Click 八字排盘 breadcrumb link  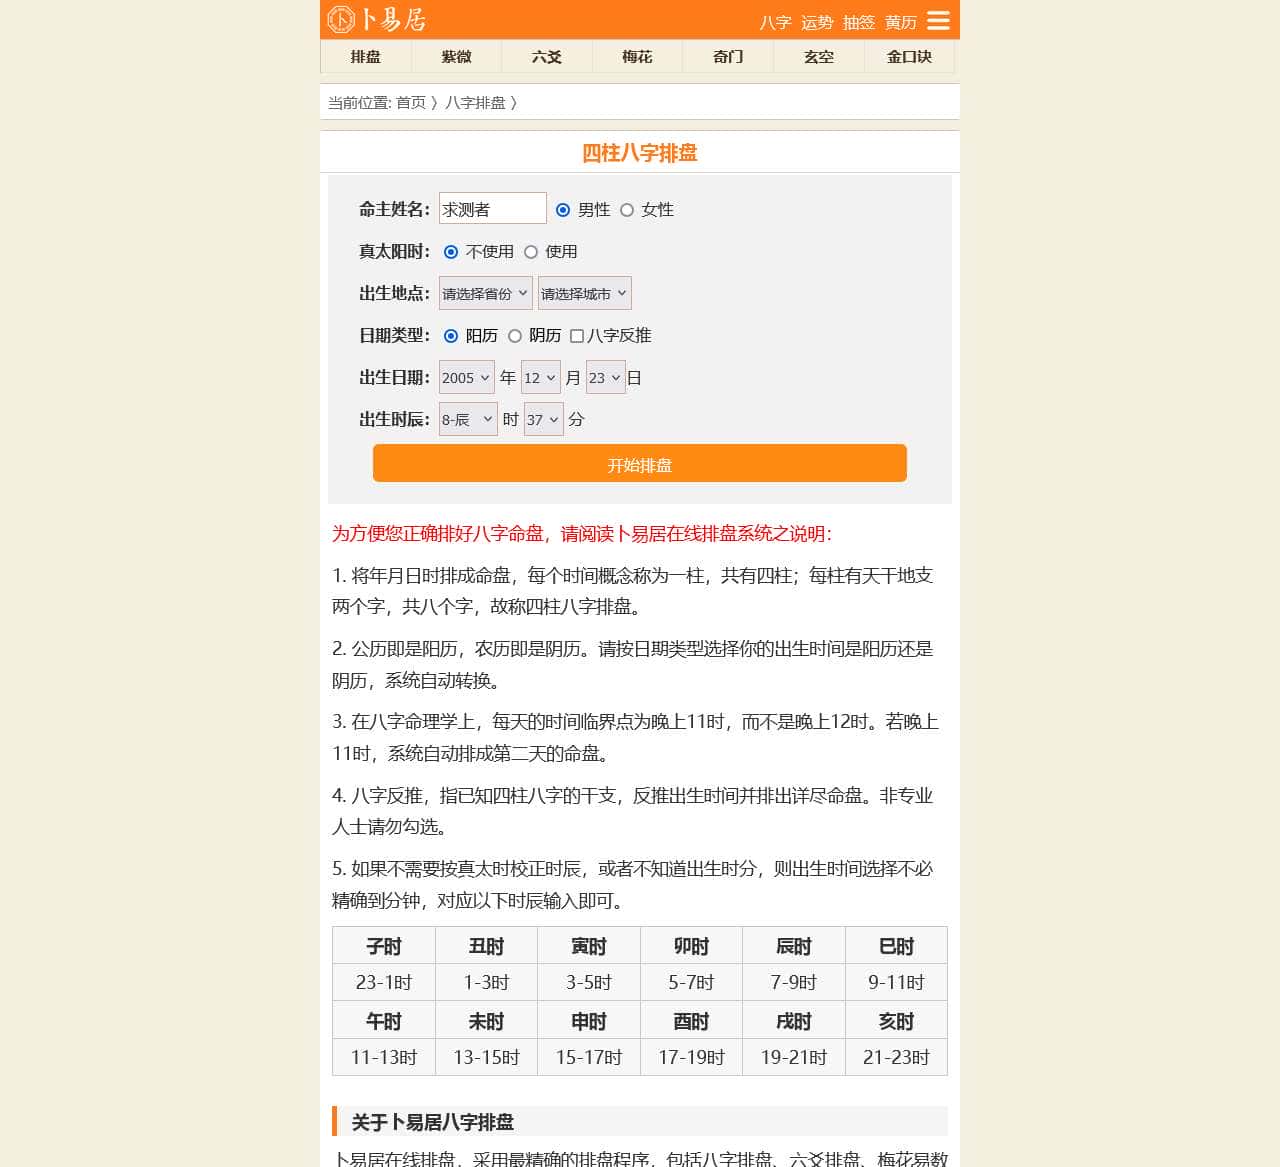tap(475, 102)
